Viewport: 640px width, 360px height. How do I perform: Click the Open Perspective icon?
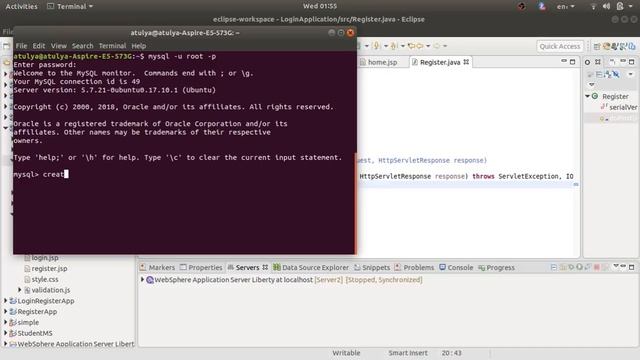[597, 47]
